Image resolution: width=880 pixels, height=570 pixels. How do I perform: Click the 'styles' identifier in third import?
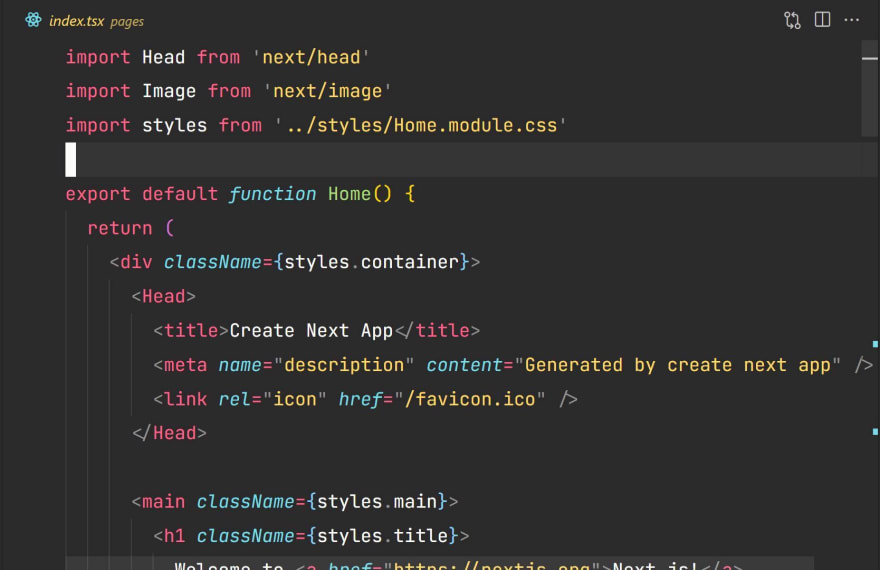coord(175,126)
